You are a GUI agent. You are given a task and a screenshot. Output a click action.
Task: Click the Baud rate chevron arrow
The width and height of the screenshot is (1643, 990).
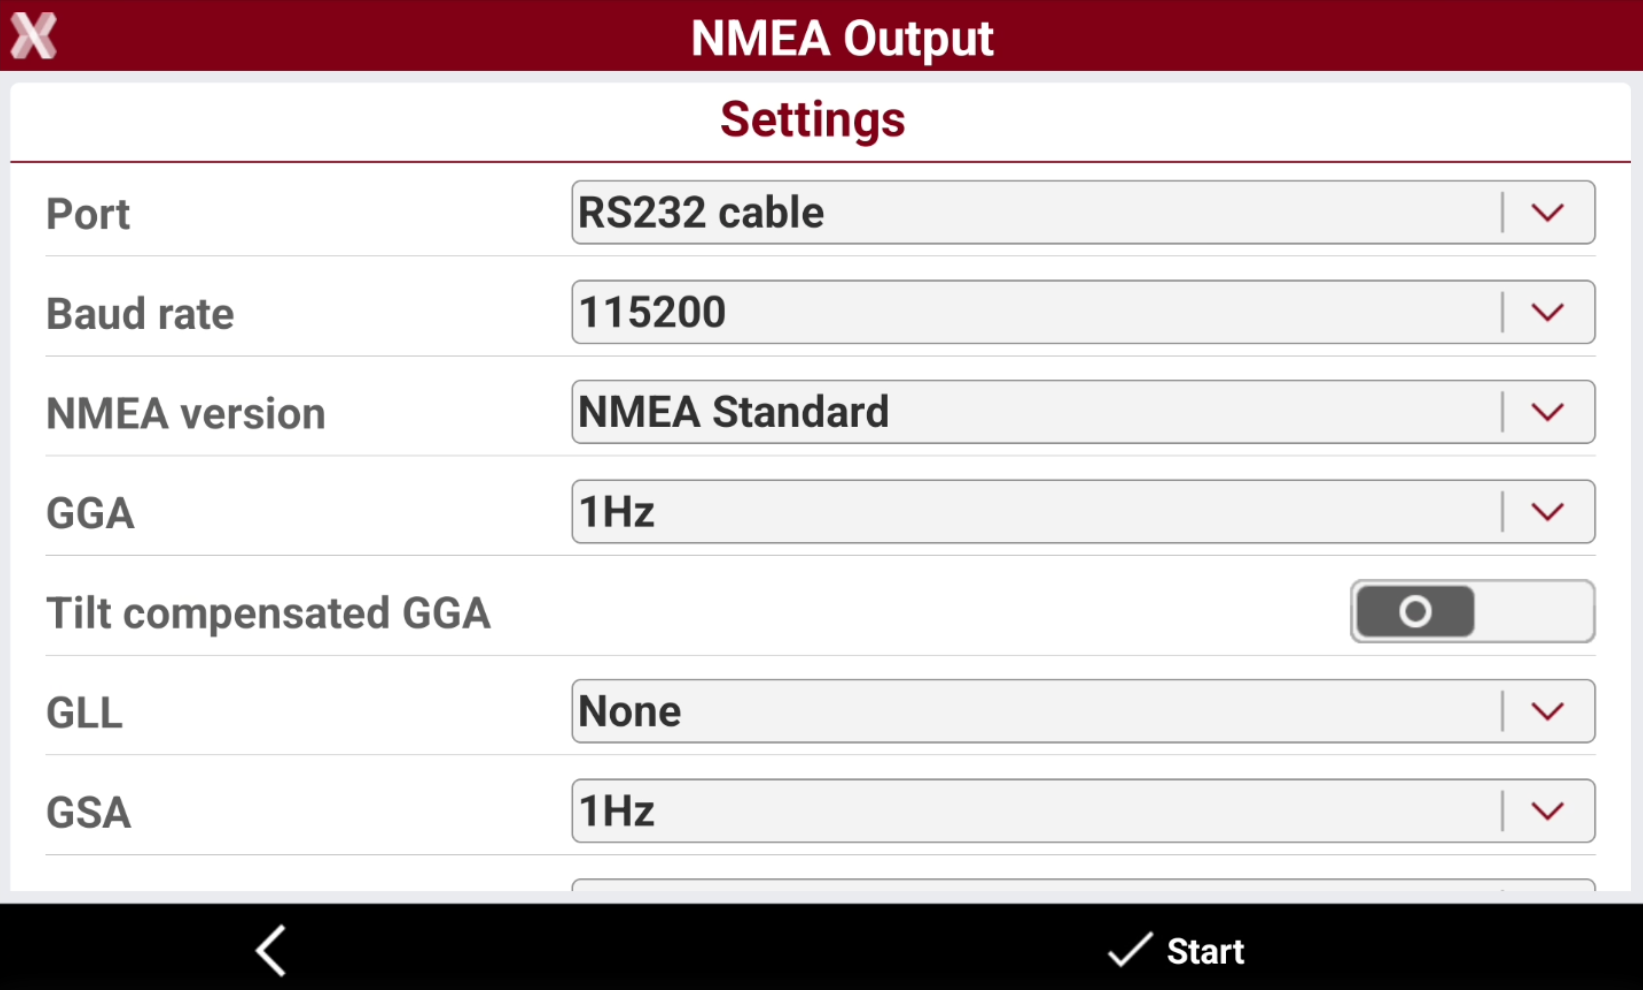tap(1547, 312)
